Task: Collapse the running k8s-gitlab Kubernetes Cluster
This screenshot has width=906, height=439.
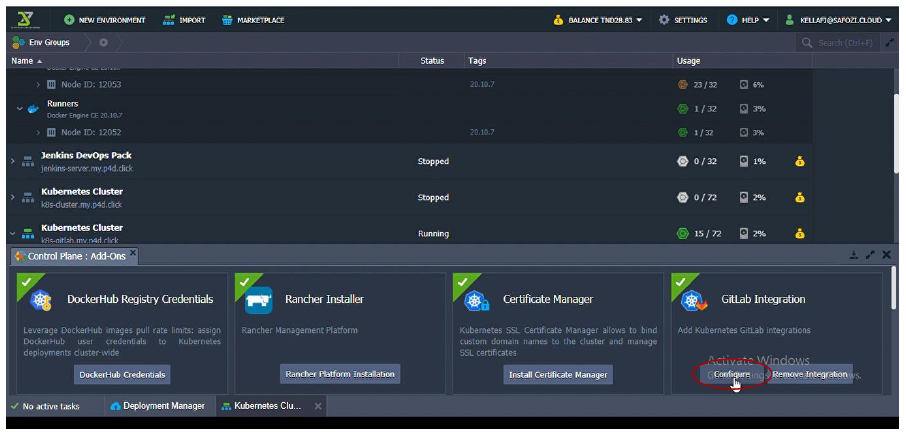Action: [x=13, y=233]
